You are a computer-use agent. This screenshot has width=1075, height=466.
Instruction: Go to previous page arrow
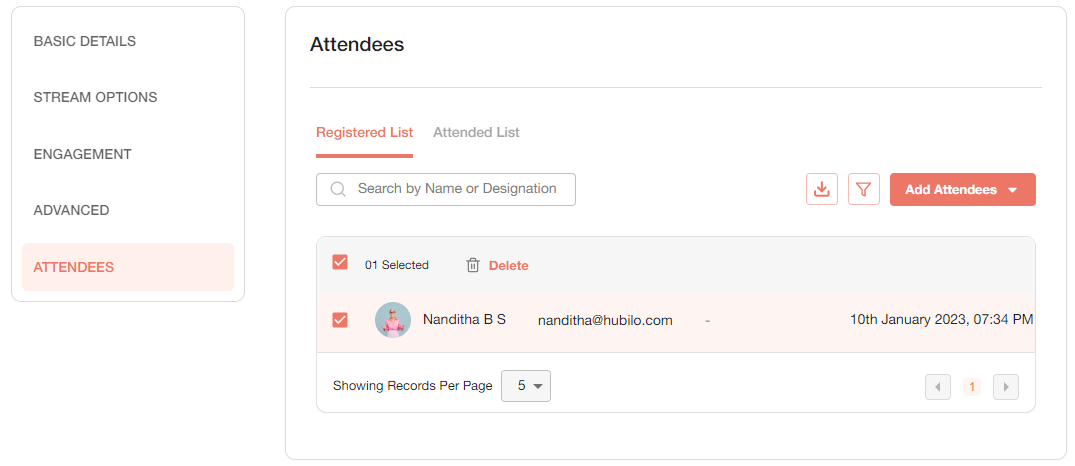pyautogui.click(x=937, y=387)
